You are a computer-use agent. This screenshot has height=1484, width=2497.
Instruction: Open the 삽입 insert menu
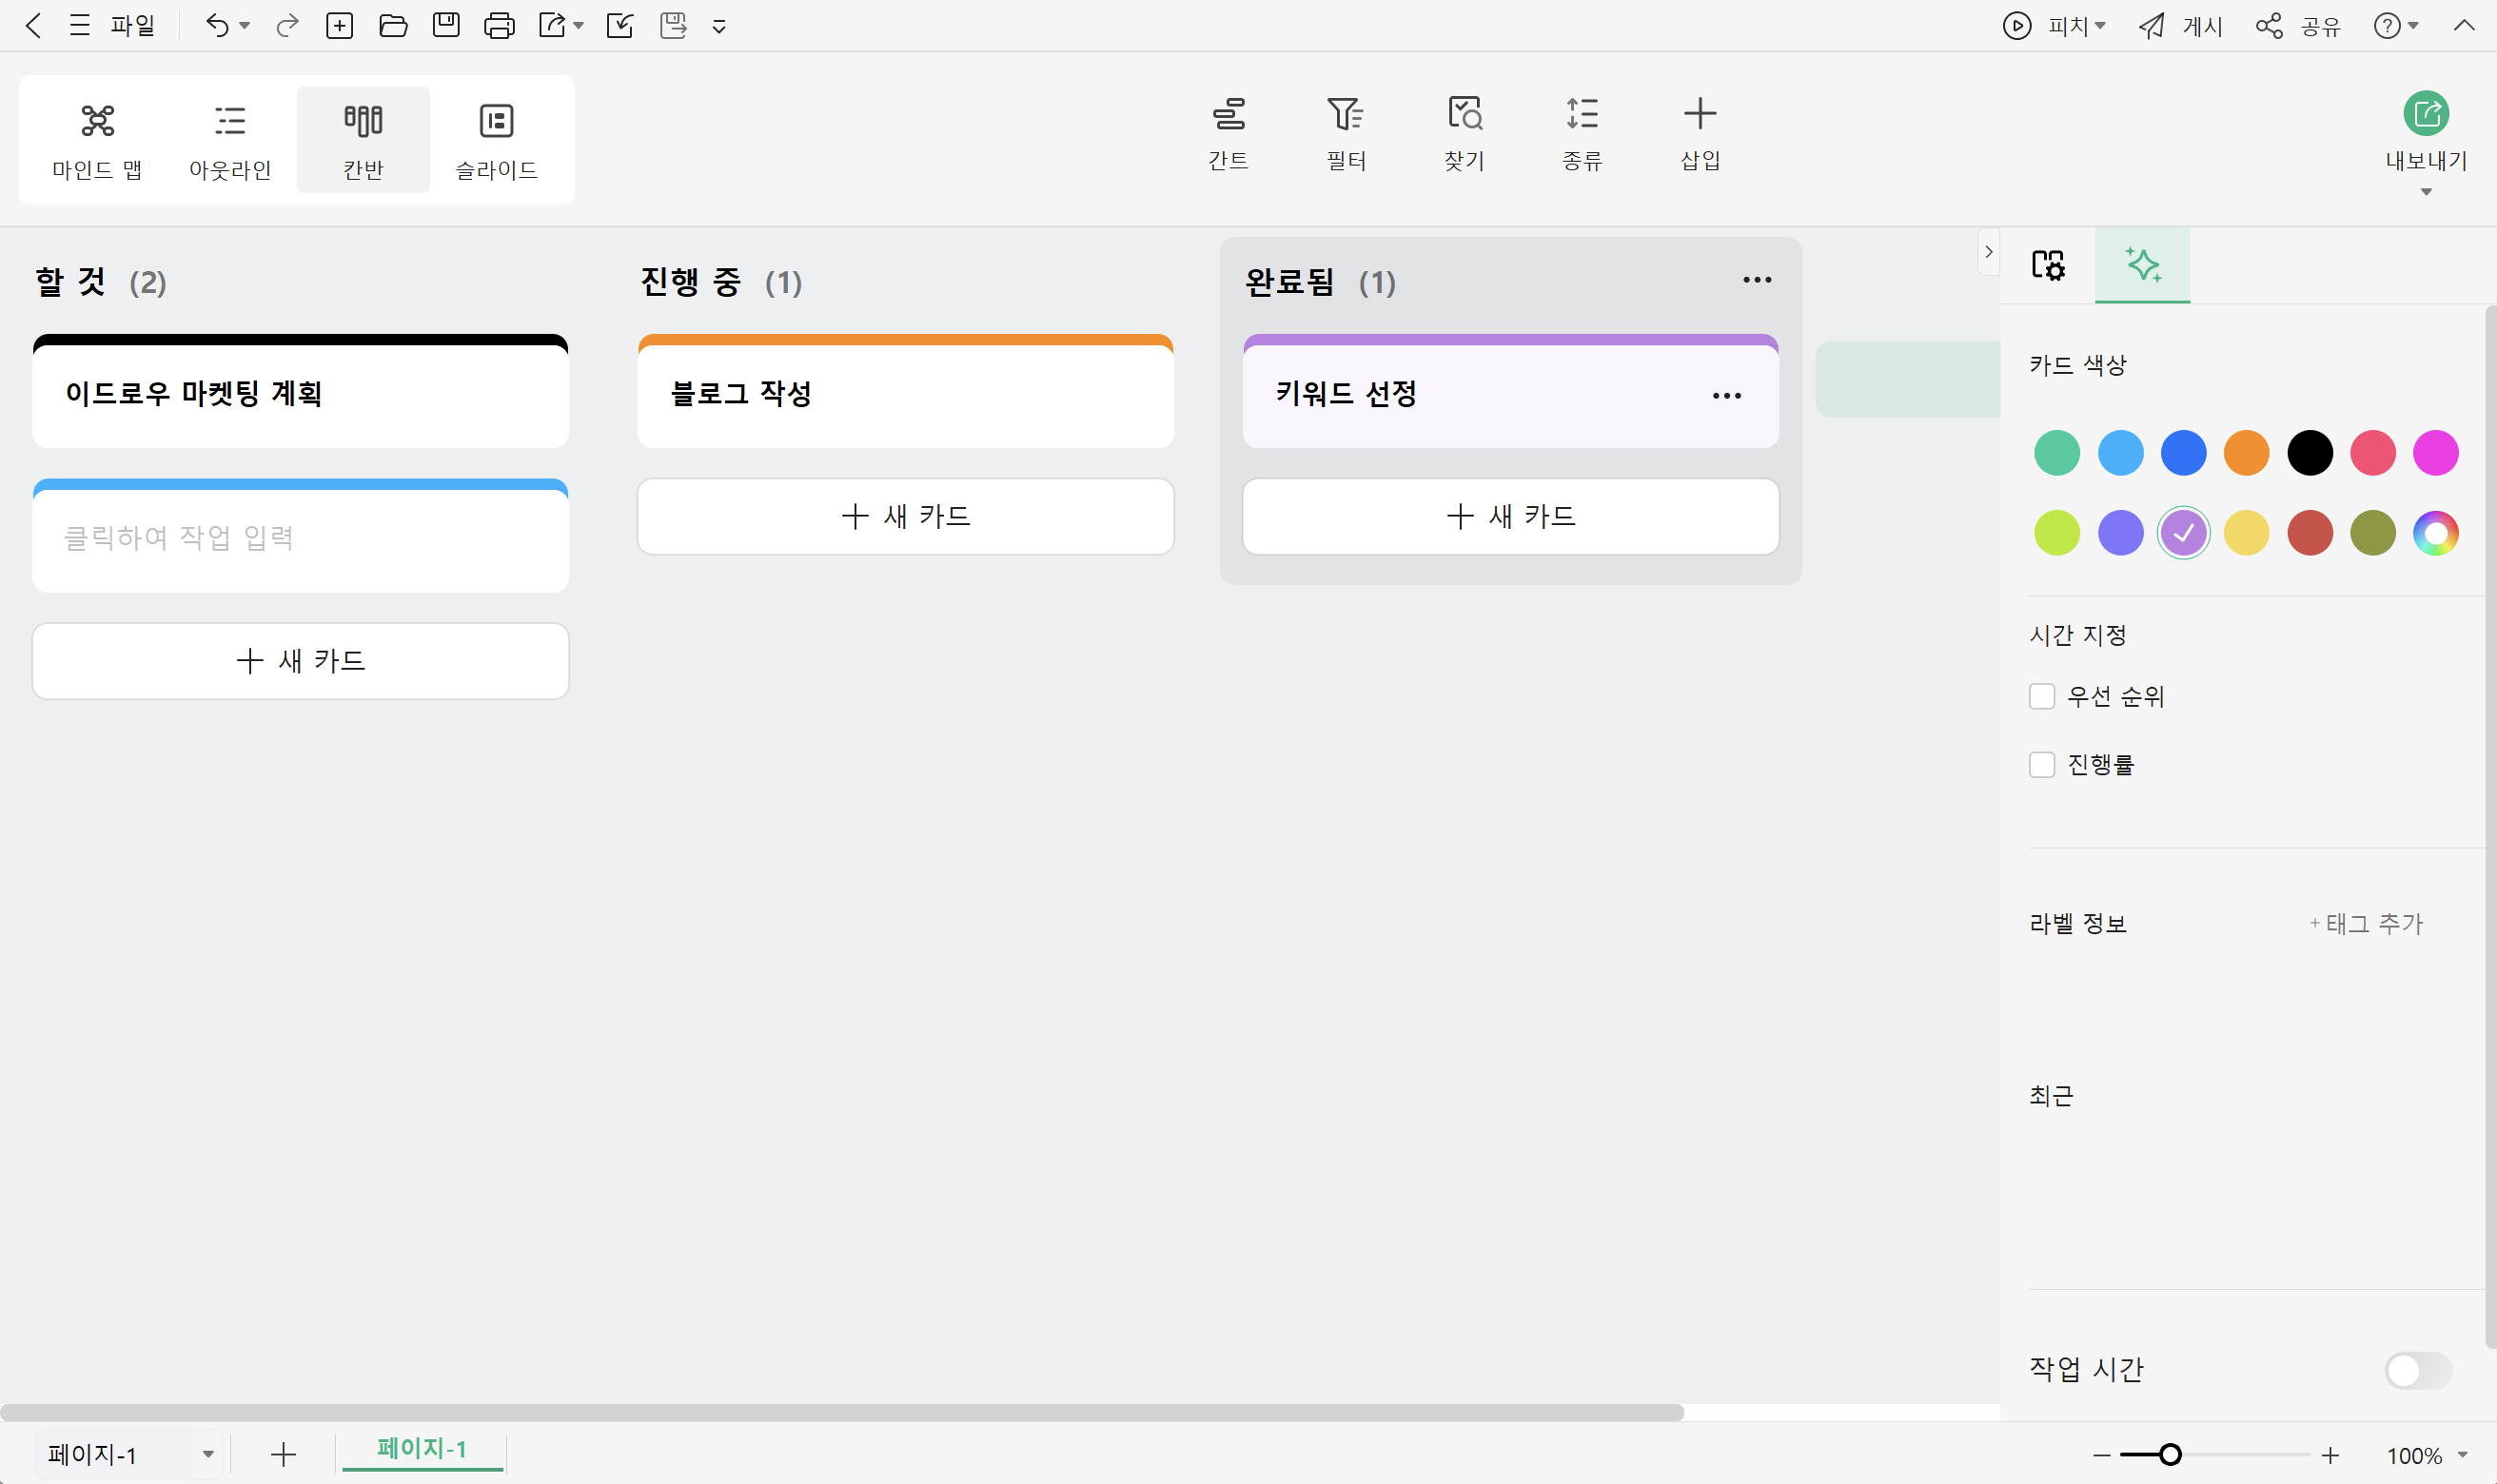(1699, 133)
